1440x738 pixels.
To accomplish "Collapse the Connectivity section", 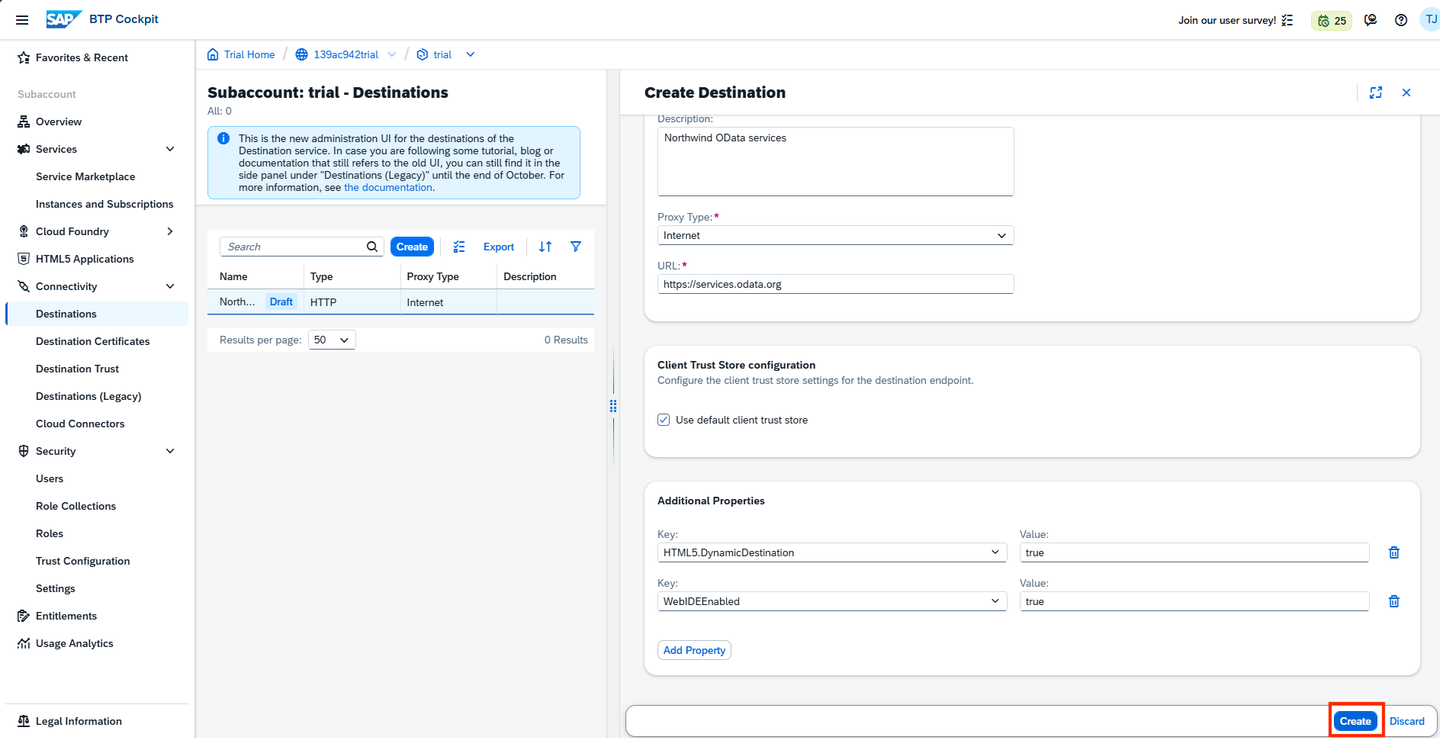I will pos(170,287).
